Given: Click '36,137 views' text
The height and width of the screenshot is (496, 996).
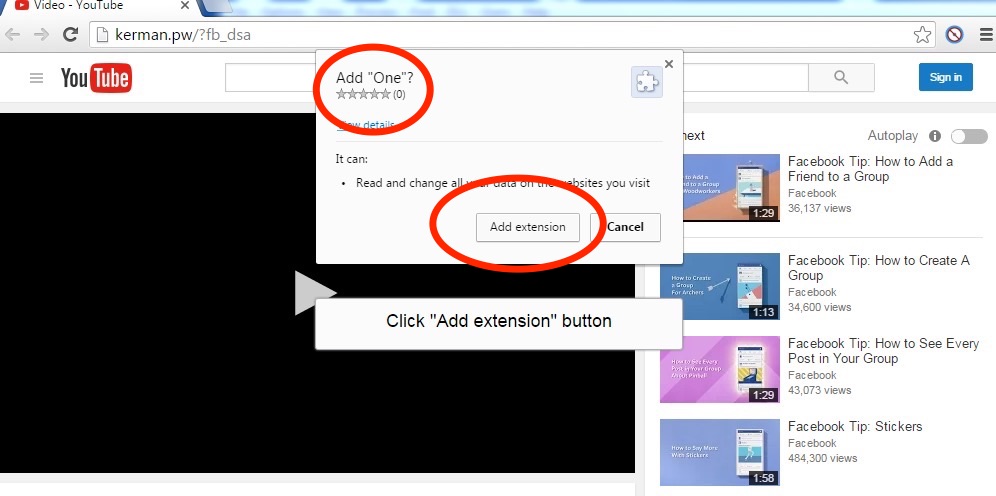Looking at the screenshot, I should click(x=819, y=208).
